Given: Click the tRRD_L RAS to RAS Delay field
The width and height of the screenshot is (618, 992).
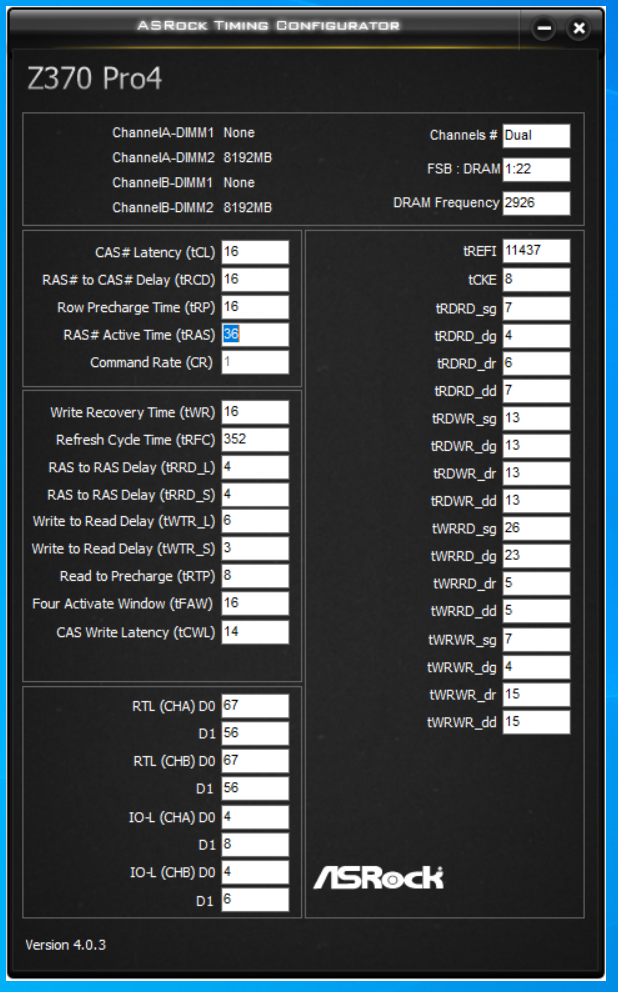Looking at the screenshot, I should click(255, 467).
